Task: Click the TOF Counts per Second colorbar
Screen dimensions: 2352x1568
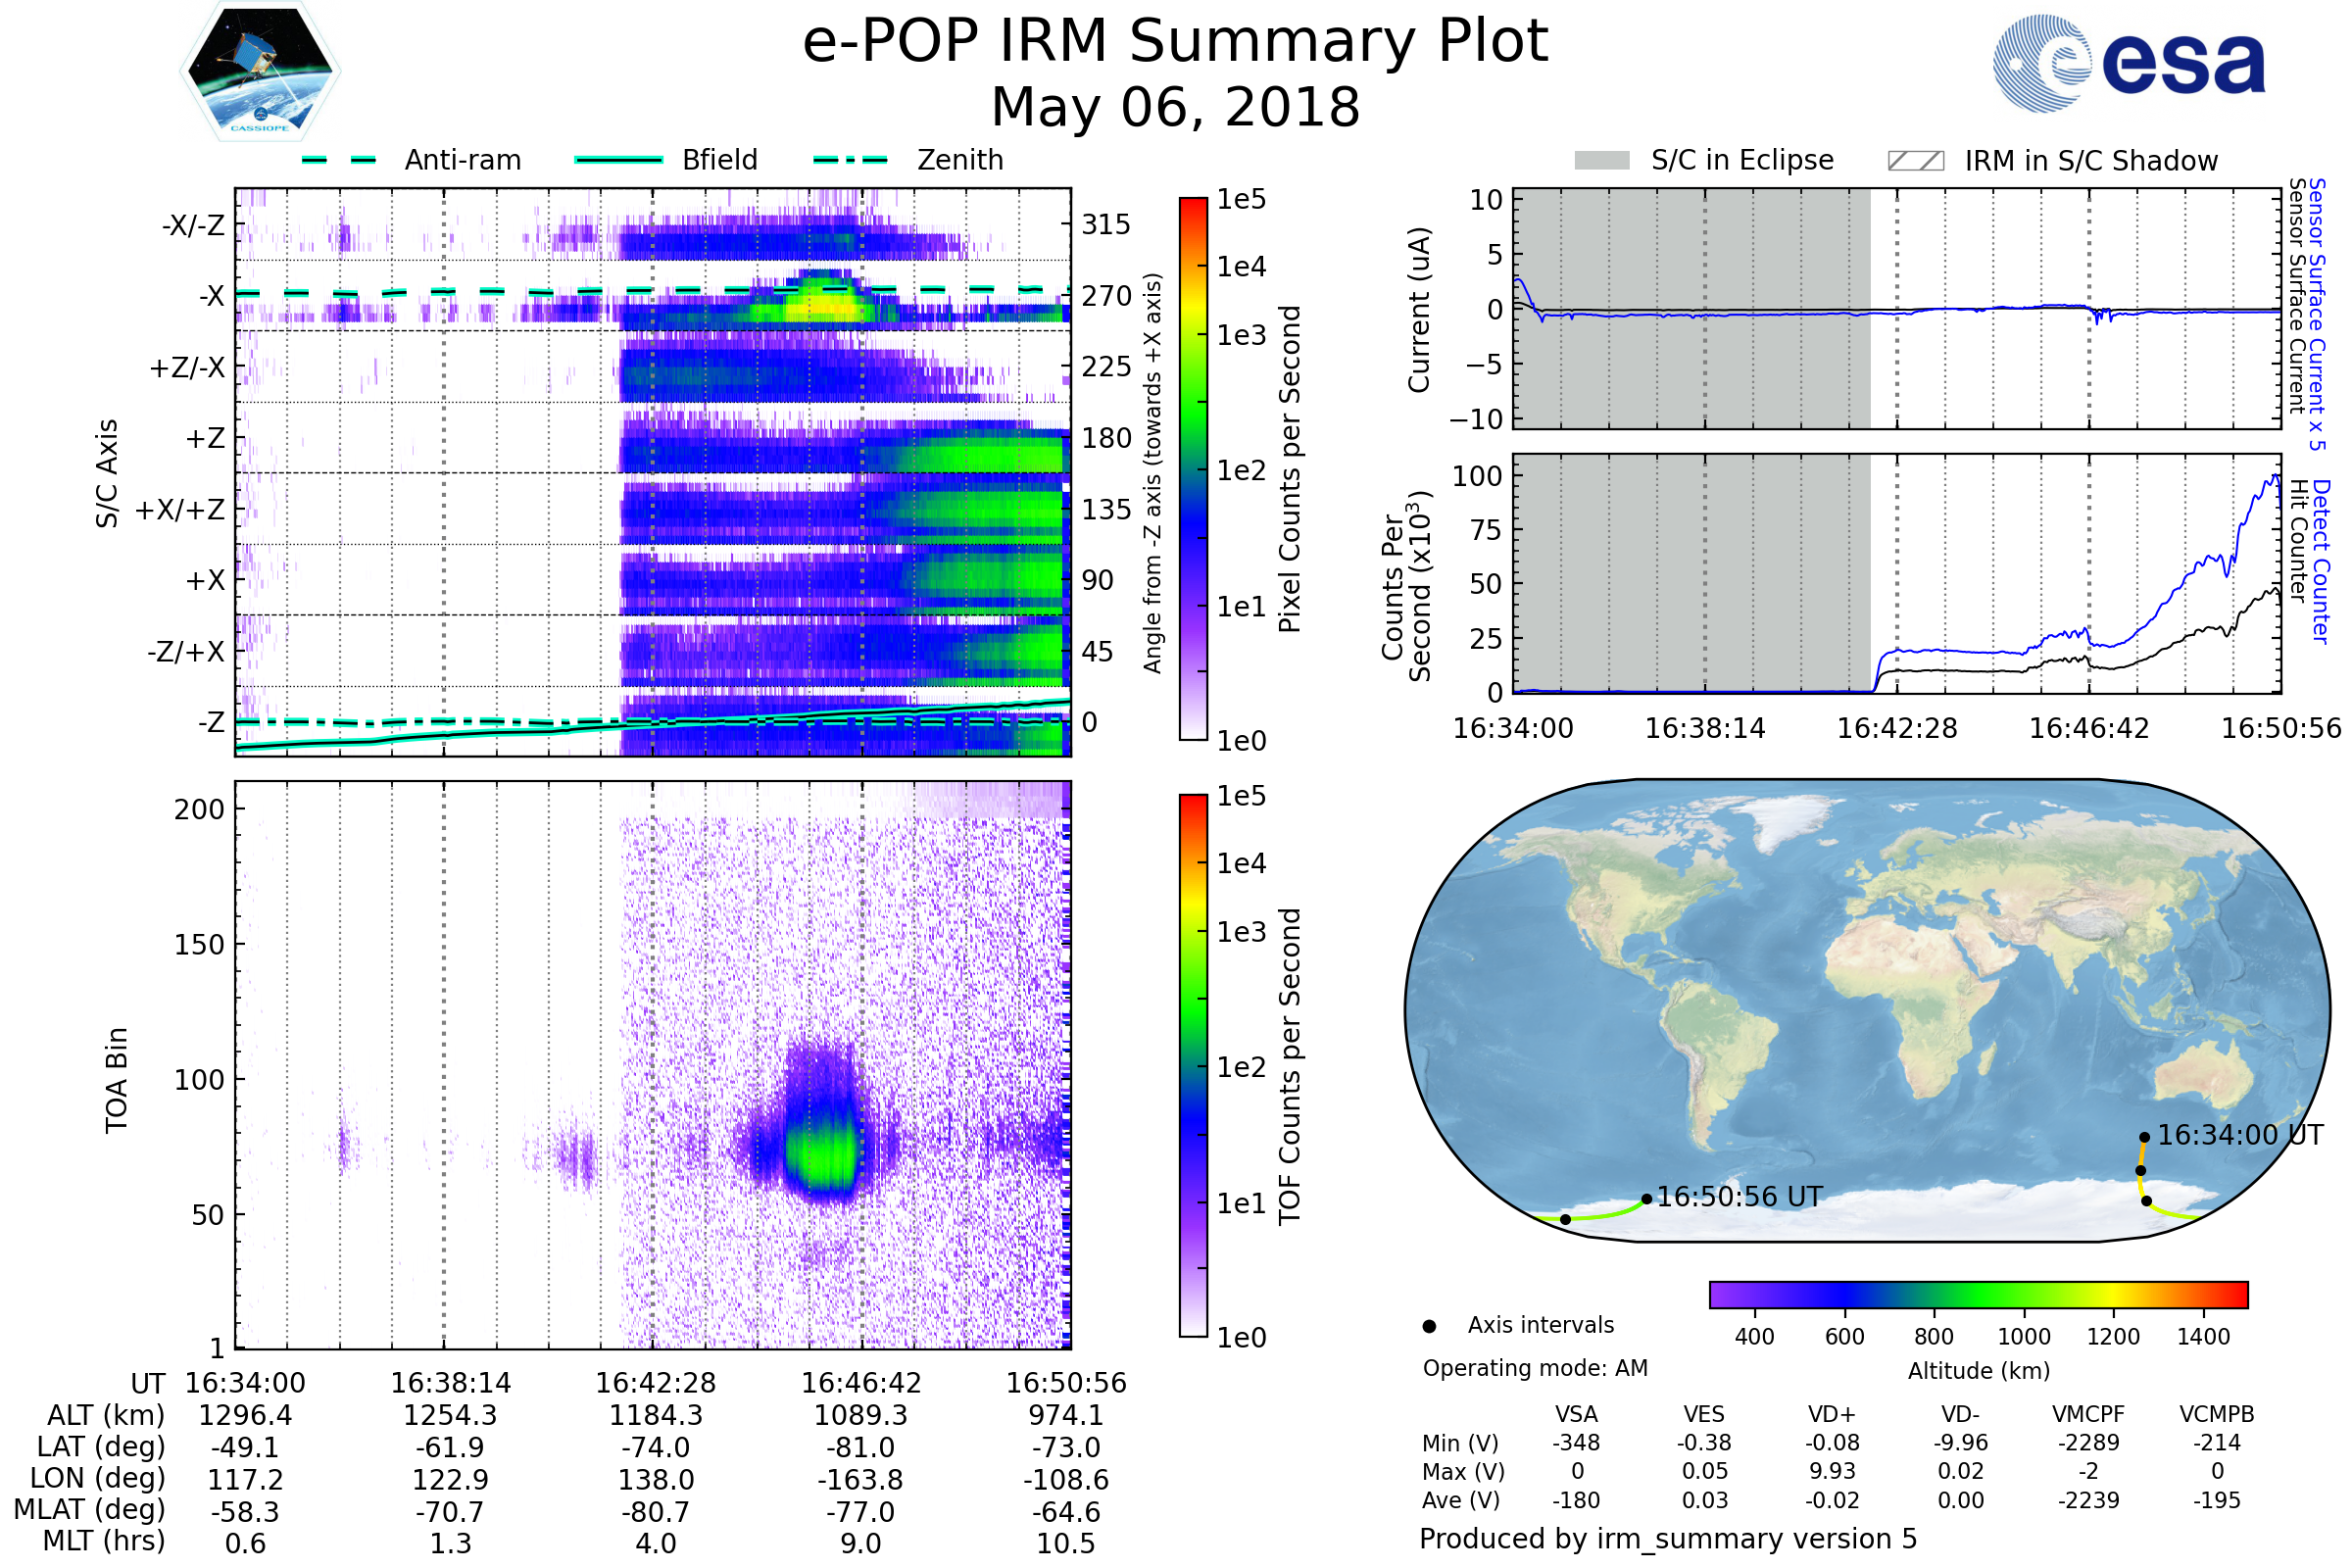Action: coord(1193,1065)
